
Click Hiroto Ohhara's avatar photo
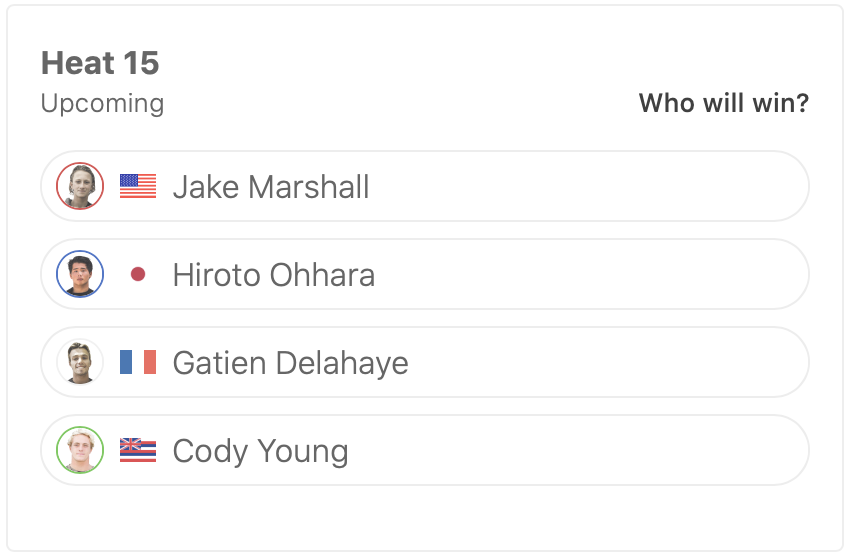(x=80, y=274)
